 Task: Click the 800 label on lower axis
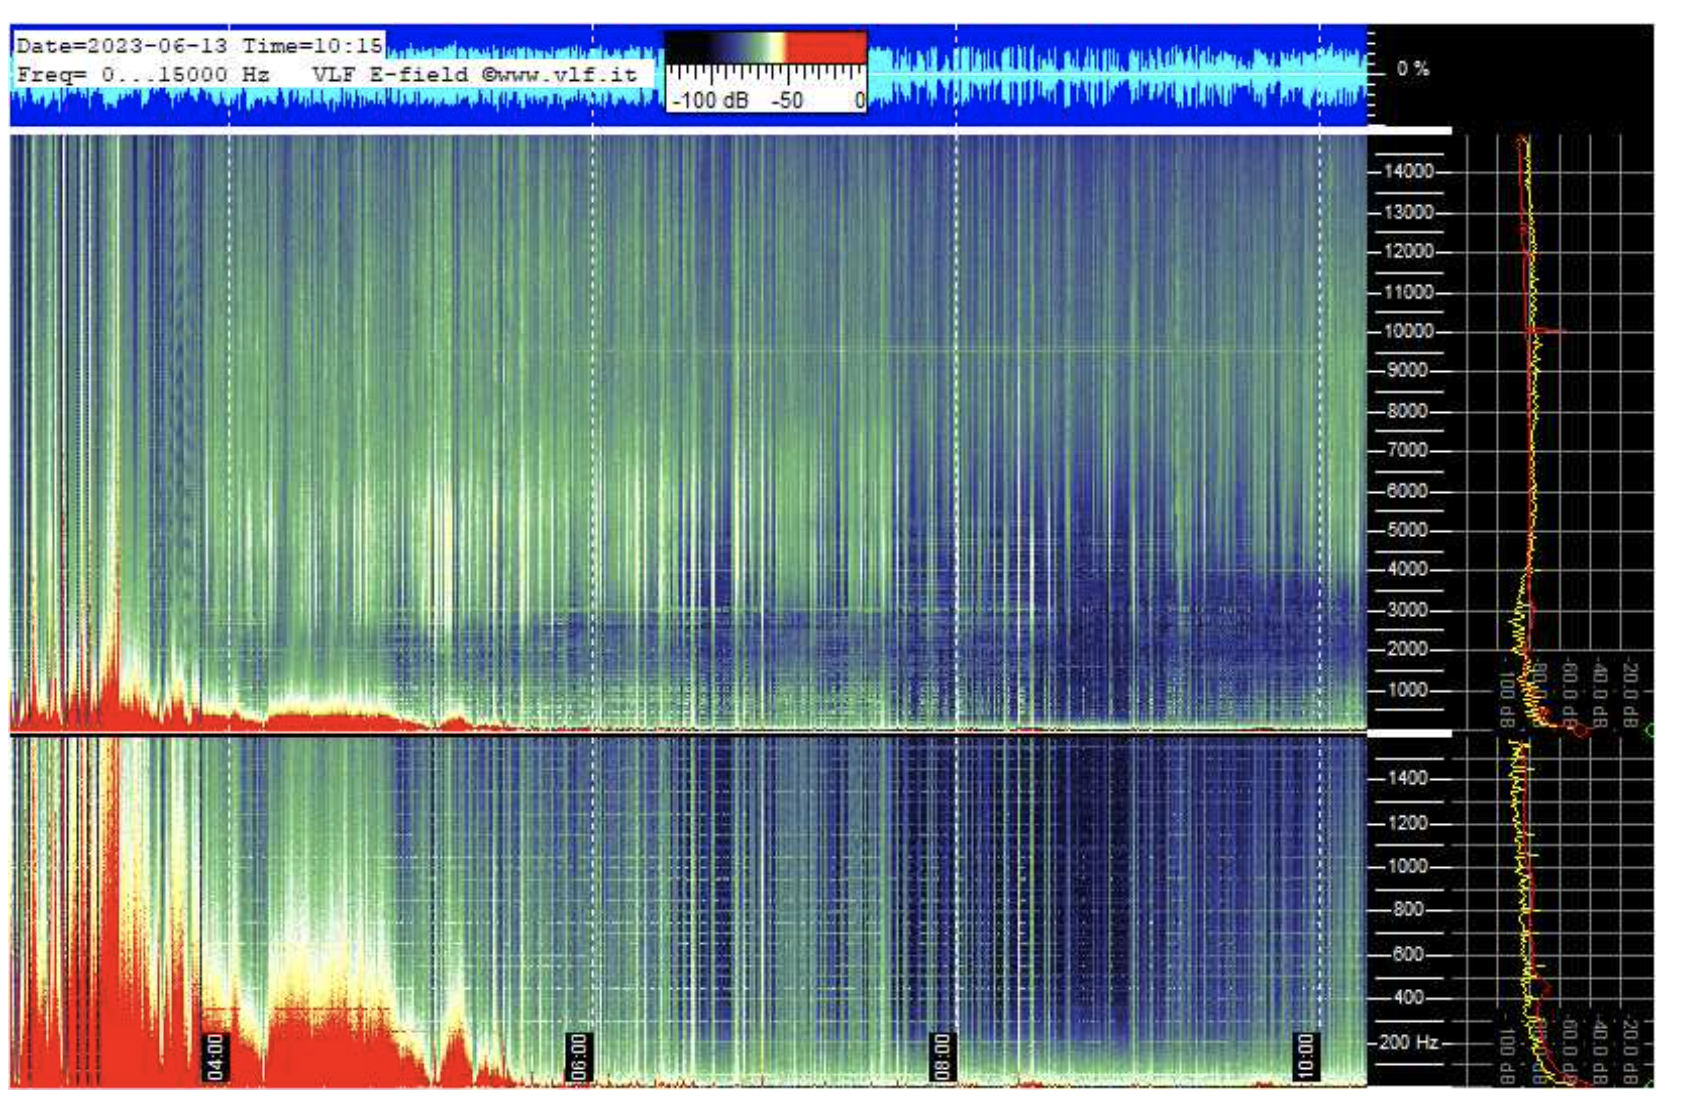[1408, 910]
